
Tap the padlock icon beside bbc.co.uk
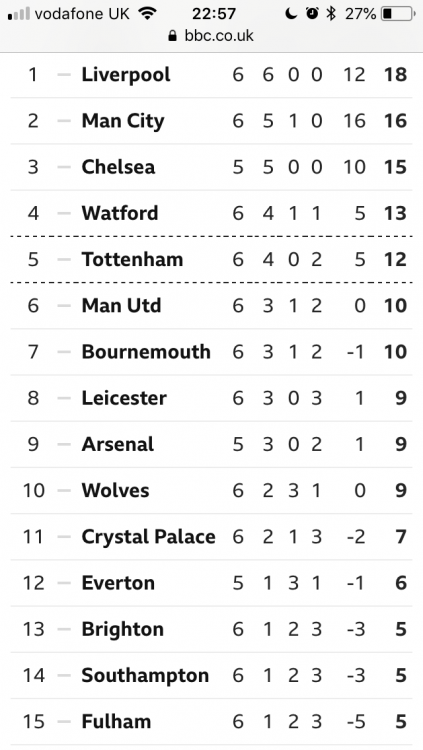pyautogui.click(x=172, y=36)
